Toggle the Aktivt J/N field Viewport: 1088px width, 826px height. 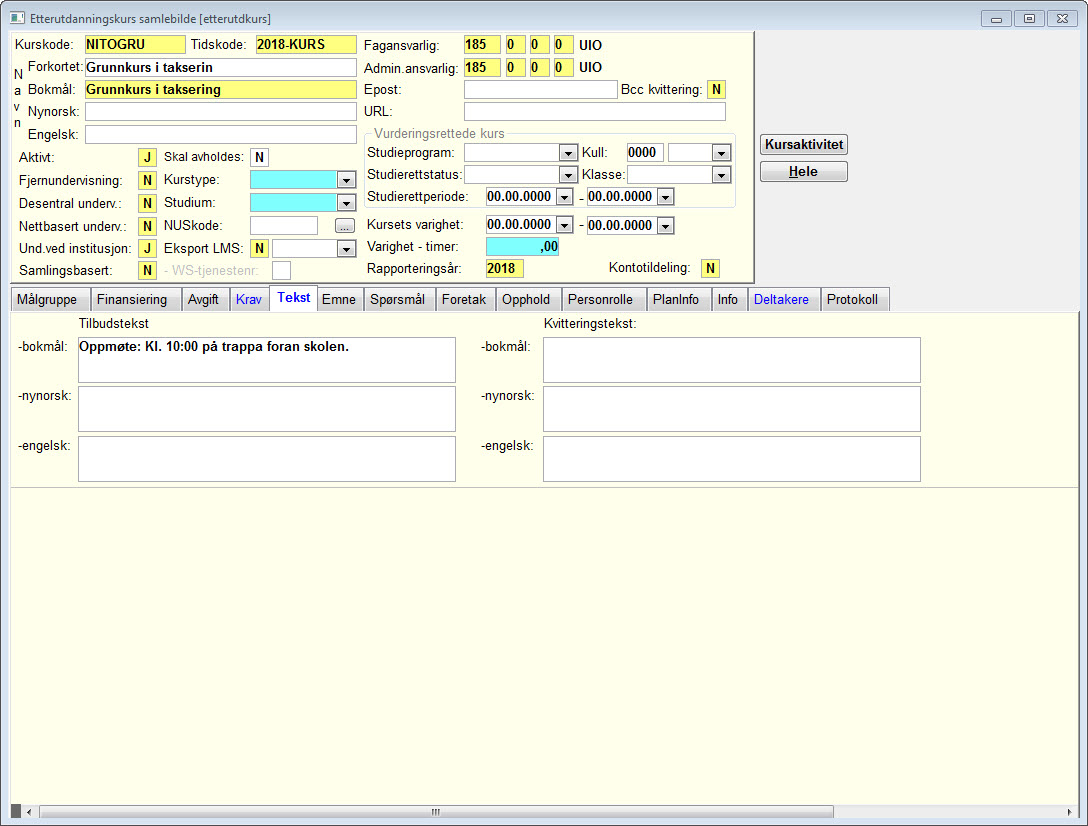(147, 158)
